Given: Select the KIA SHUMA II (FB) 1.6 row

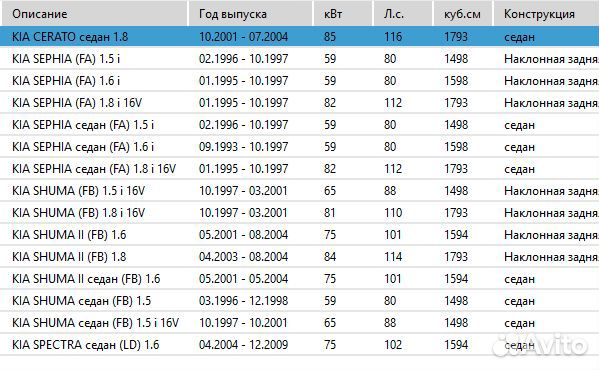Looking at the screenshot, I should (x=300, y=235).
